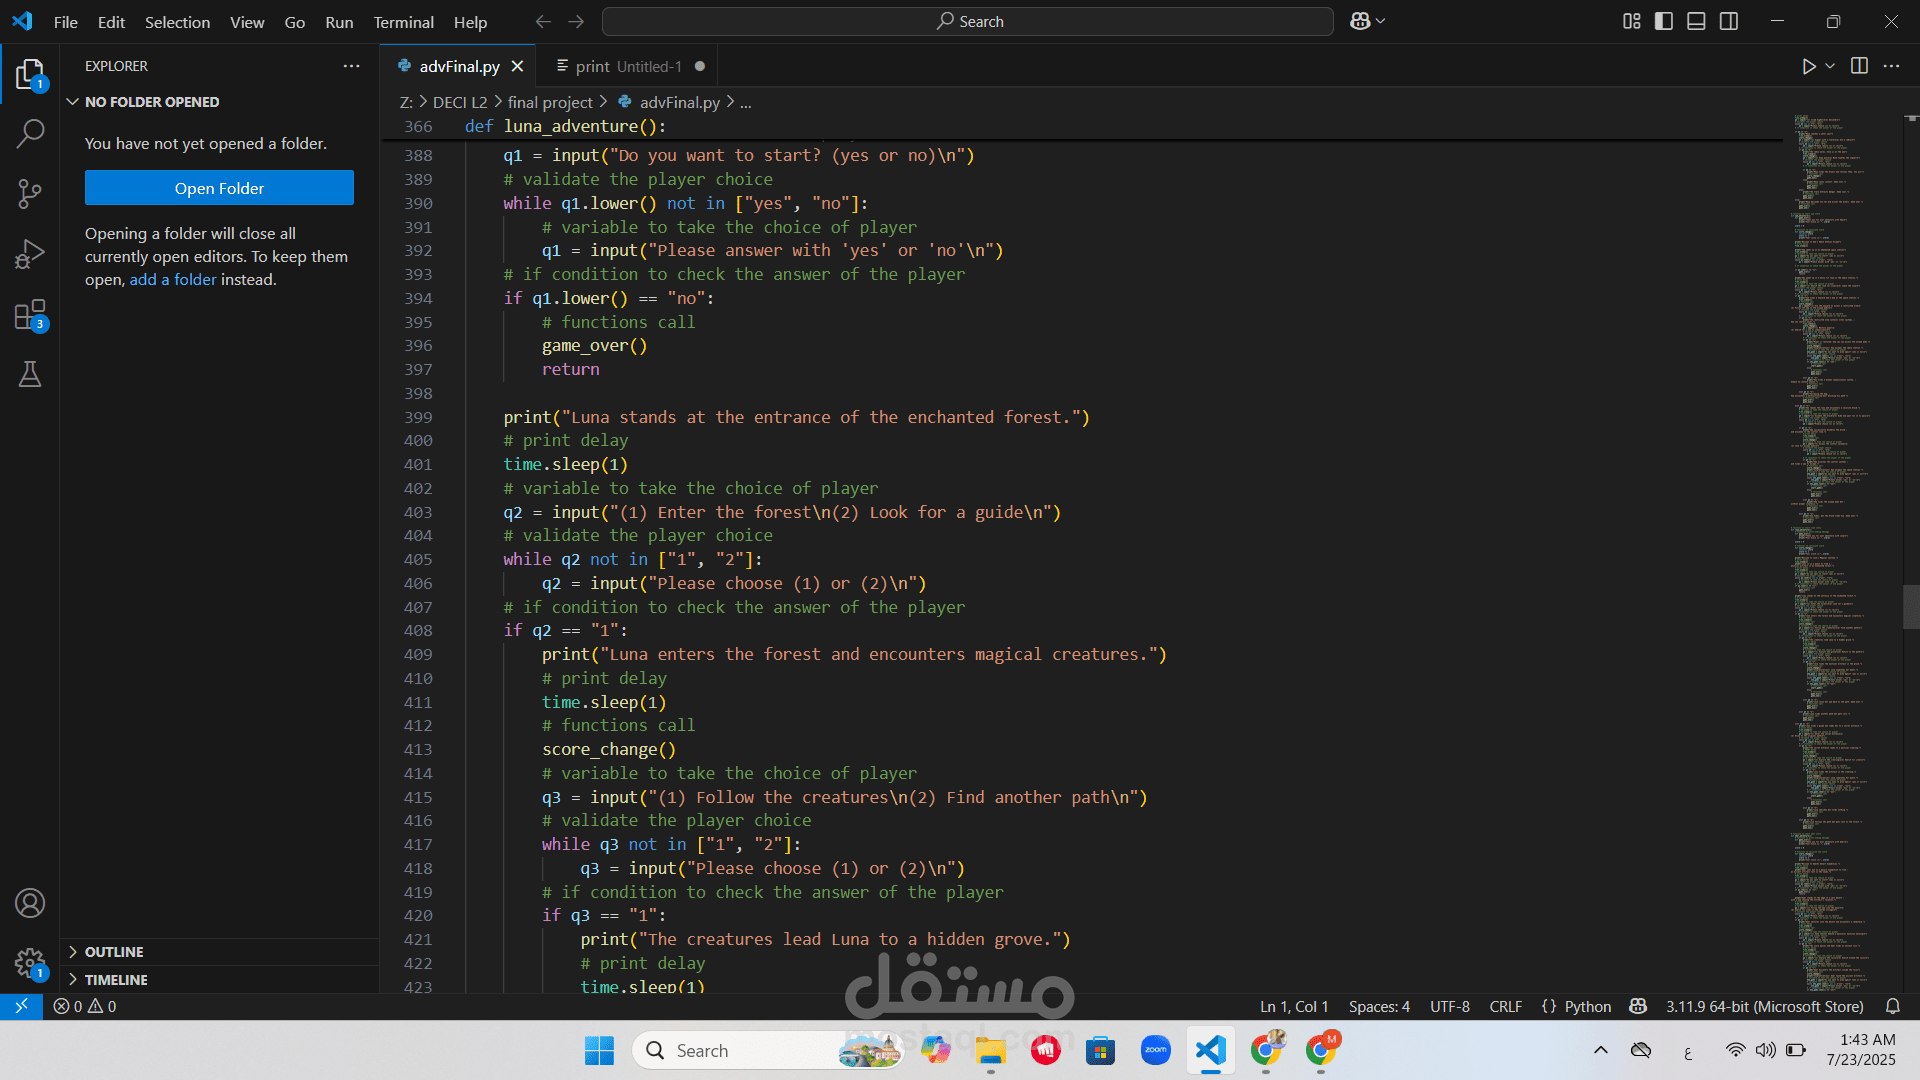
Task: Expand the OUTLINE section
Action: tap(114, 952)
